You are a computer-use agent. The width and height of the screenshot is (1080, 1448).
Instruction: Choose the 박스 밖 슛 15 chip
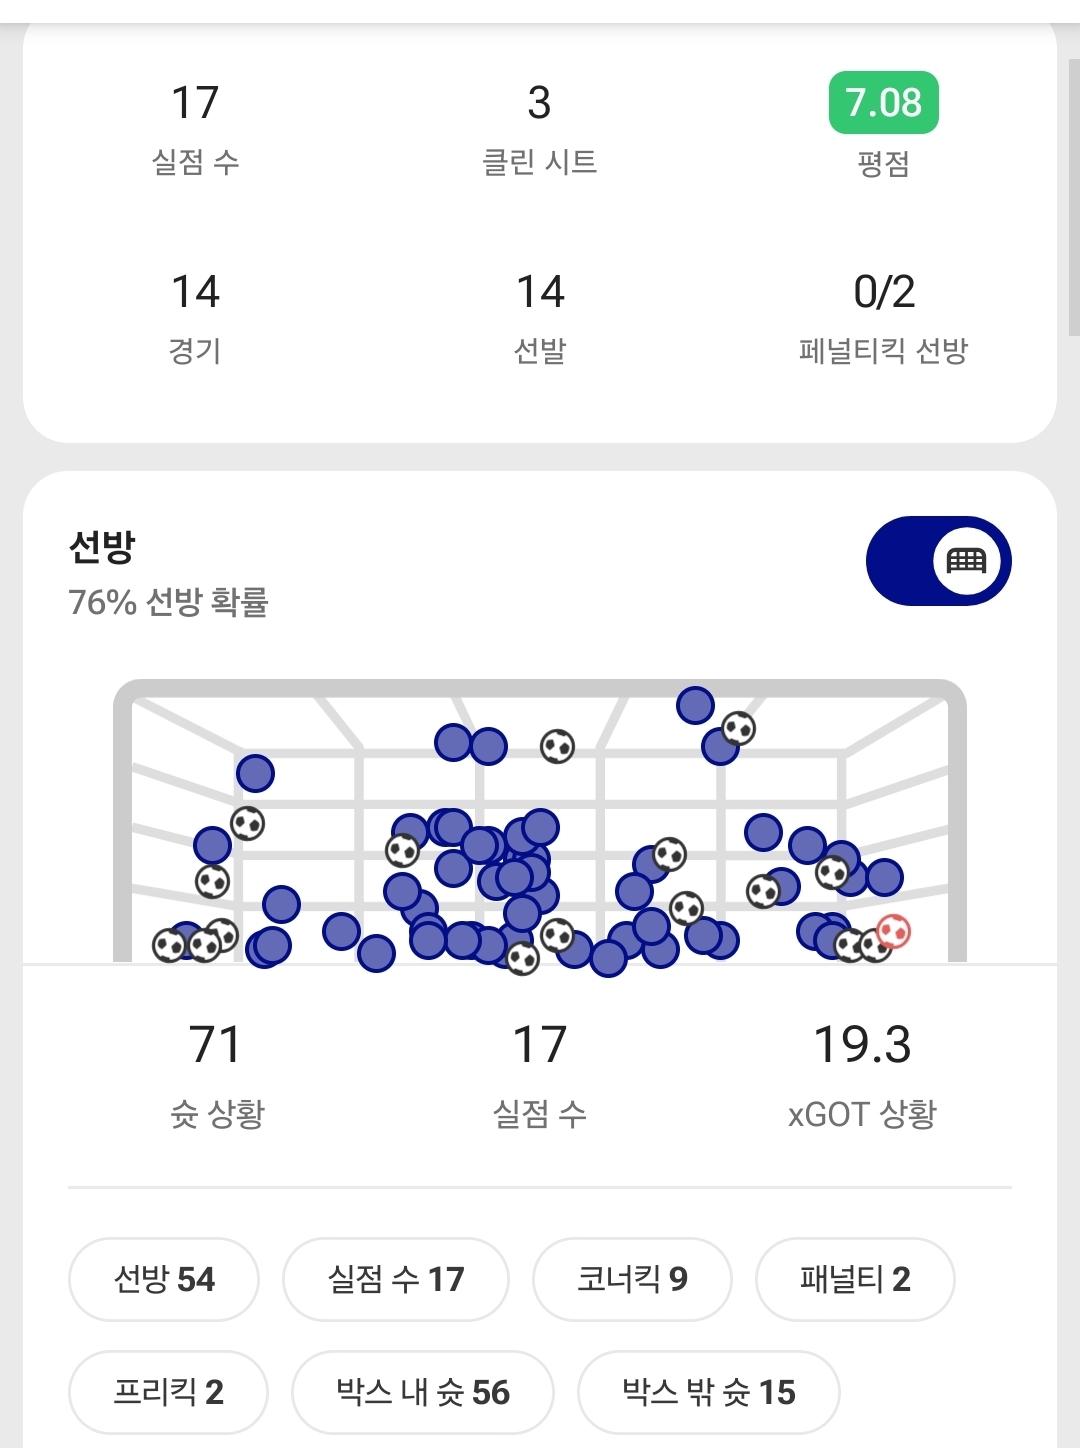point(708,1392)
